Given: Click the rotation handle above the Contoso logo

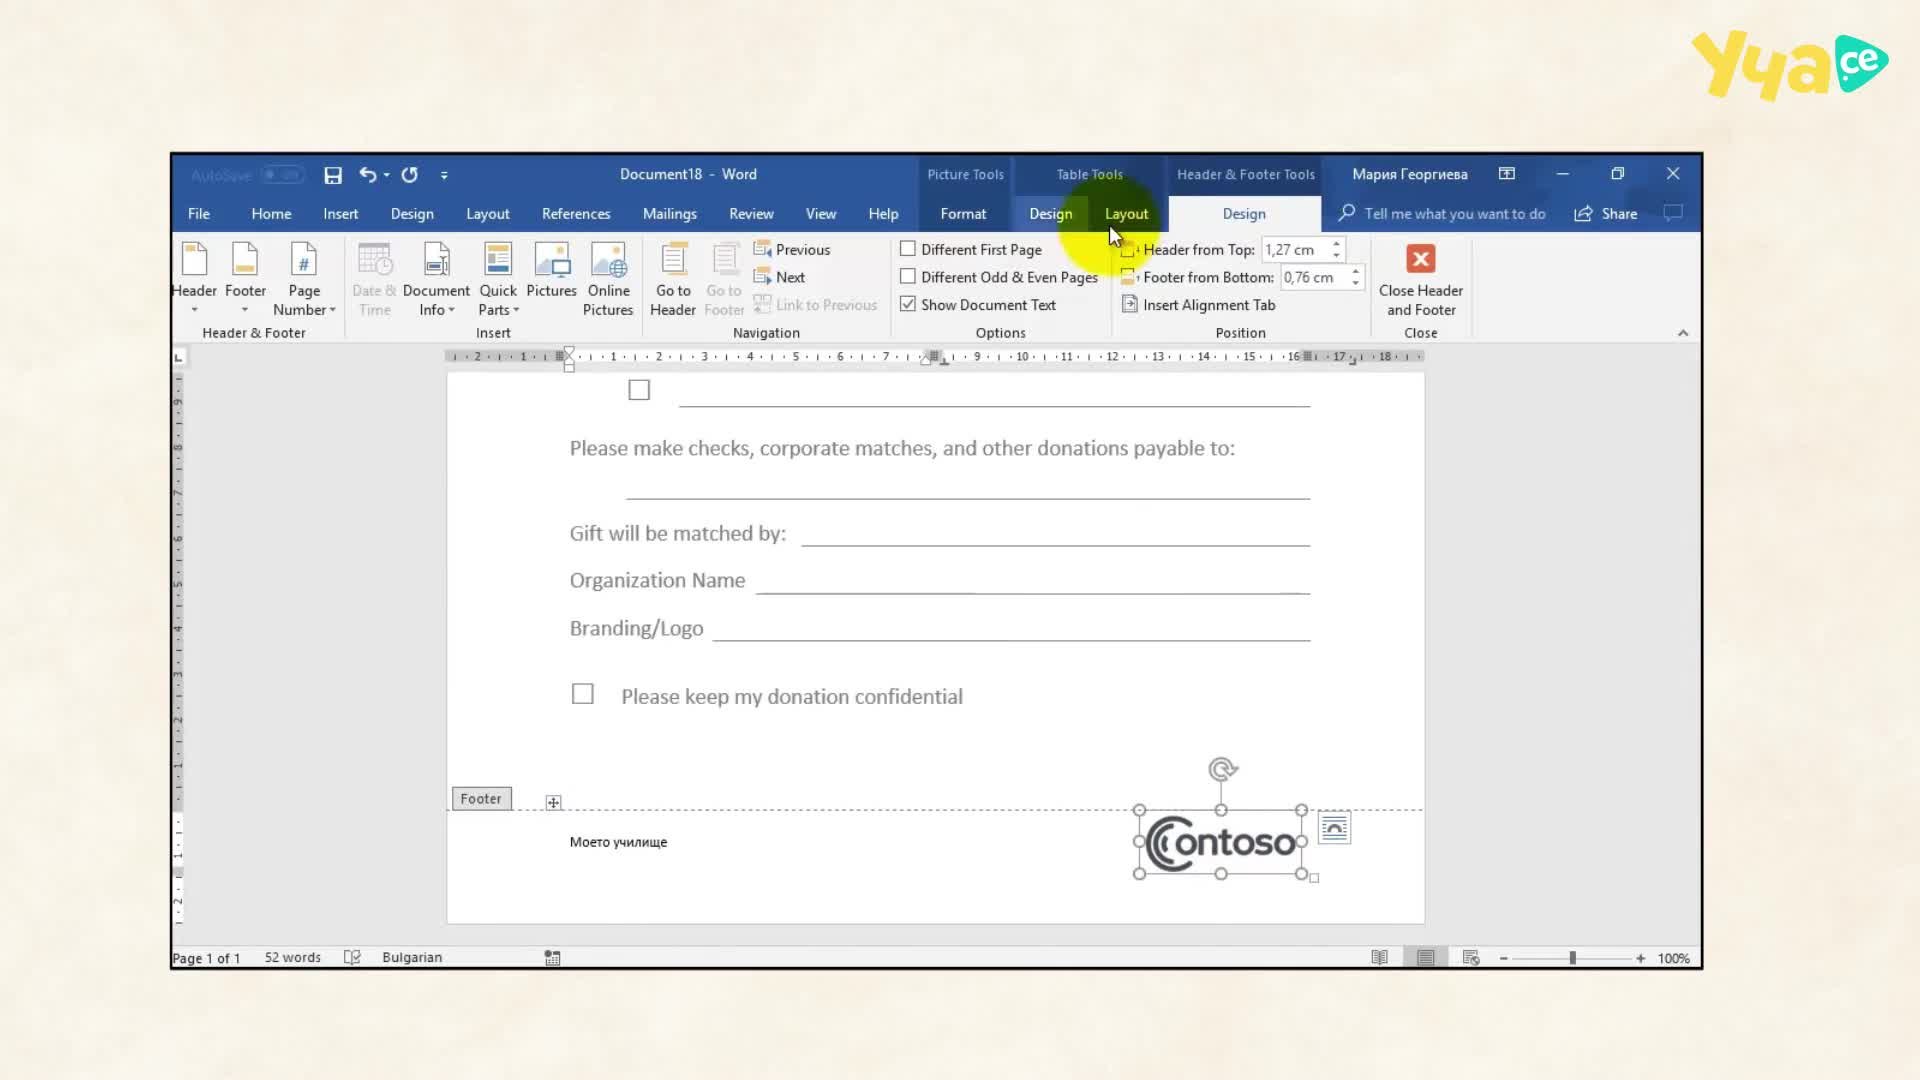Looking at the screenshot, I should click(1222, 769).
